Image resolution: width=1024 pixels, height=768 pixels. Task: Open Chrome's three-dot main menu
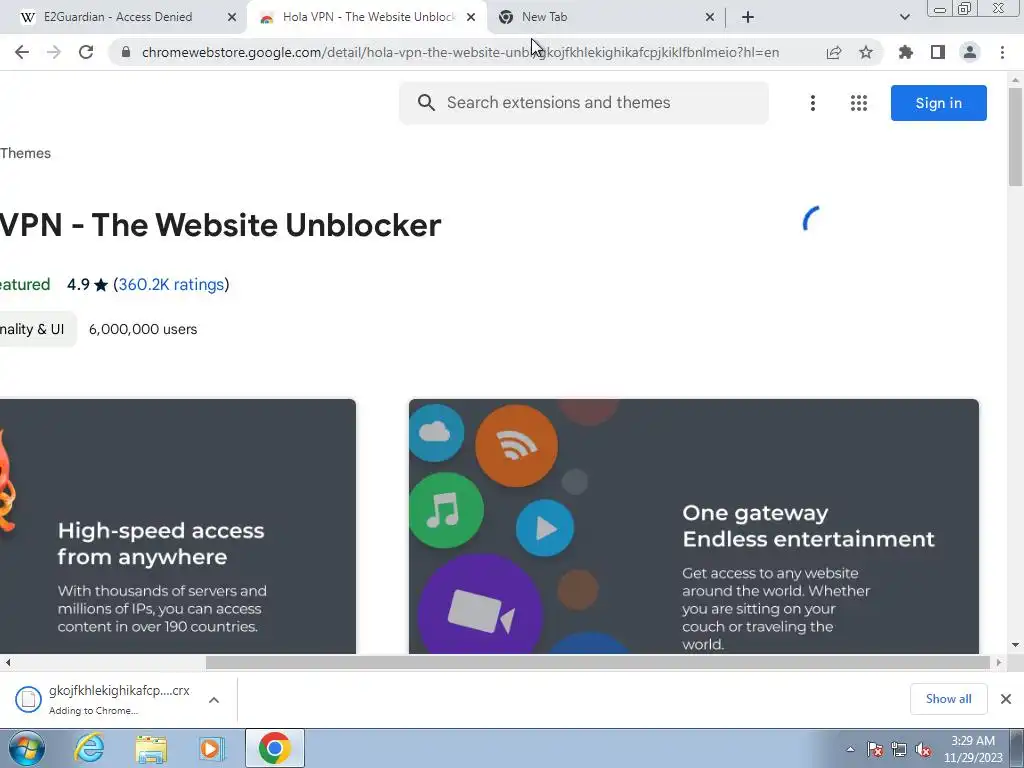(1002, 52)
